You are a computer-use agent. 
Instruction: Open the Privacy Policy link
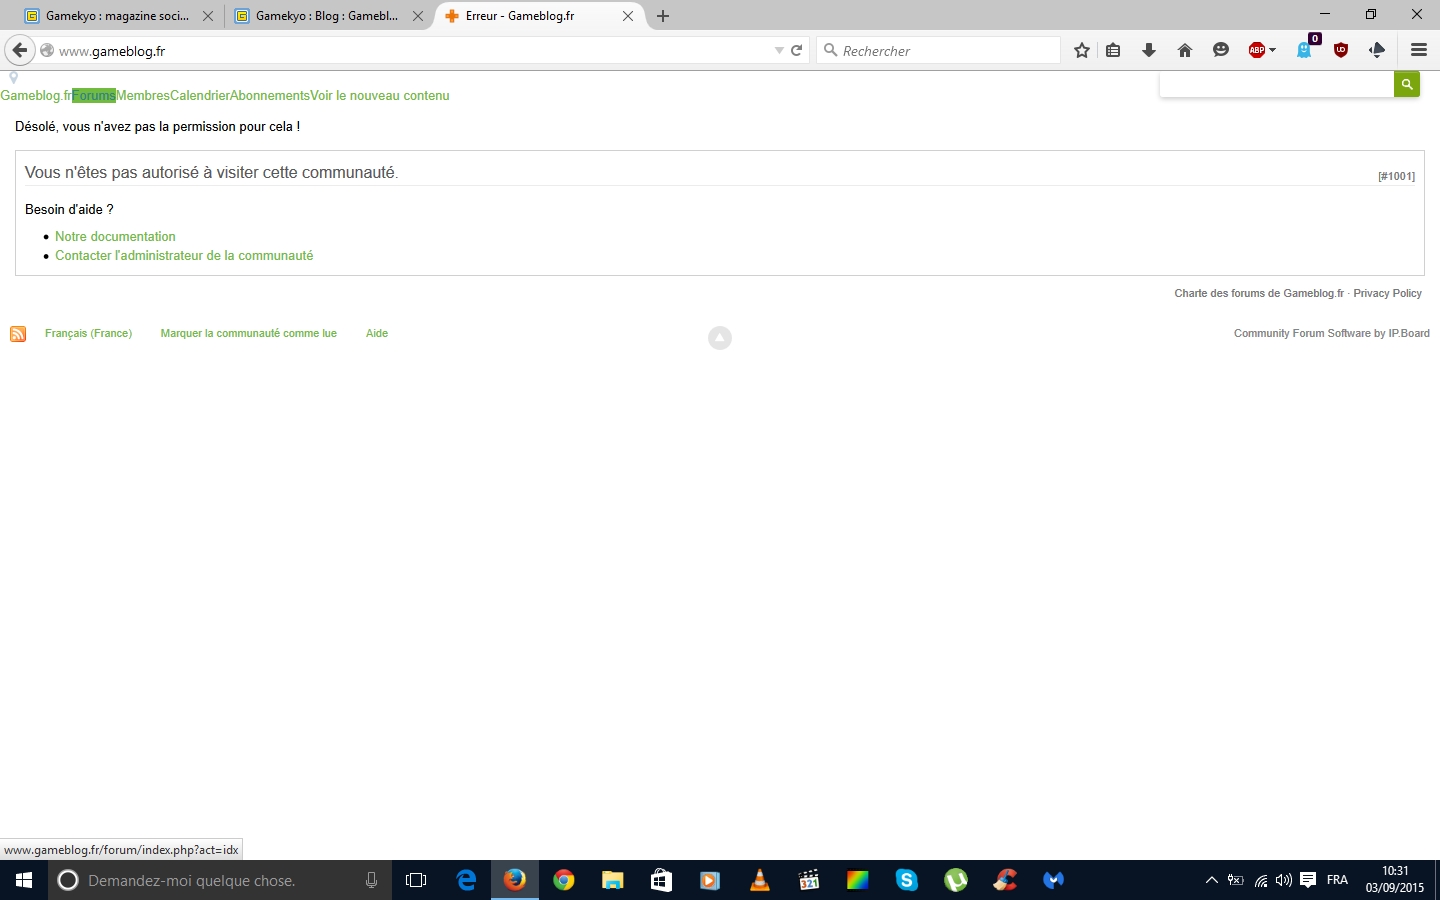[x=1387, y=294]
